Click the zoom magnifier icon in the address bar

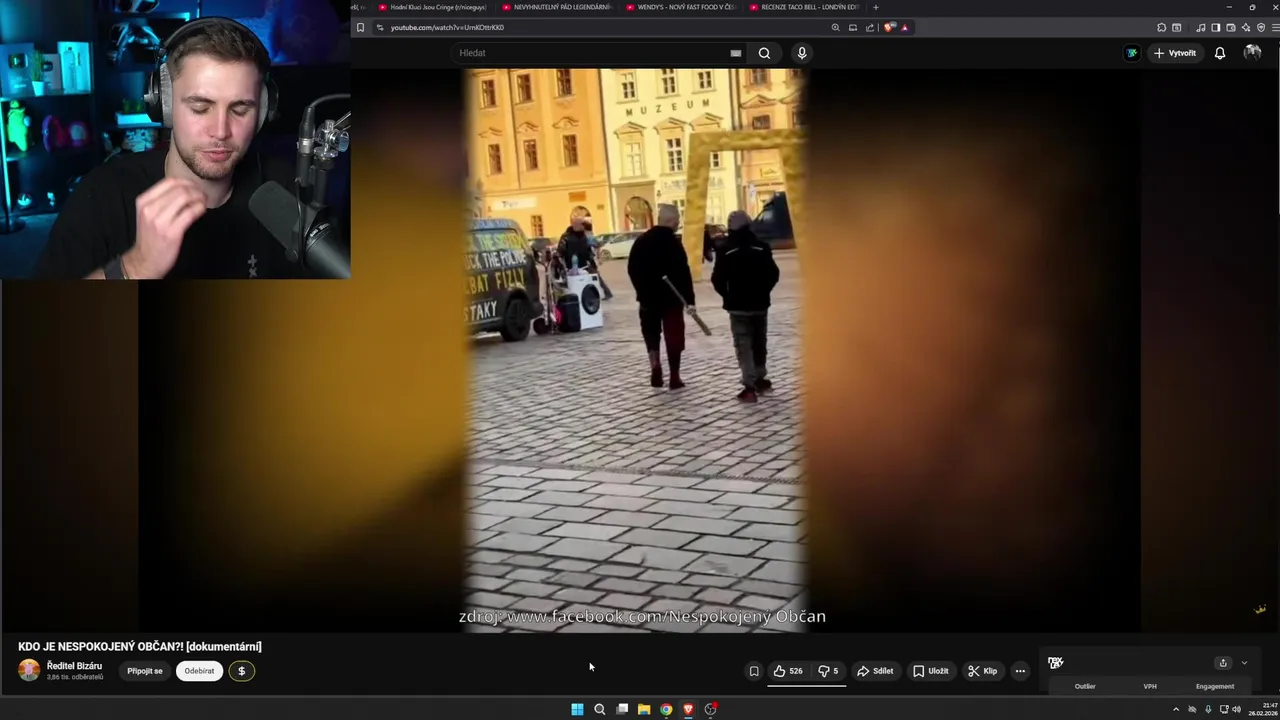(x=835, y=28)
